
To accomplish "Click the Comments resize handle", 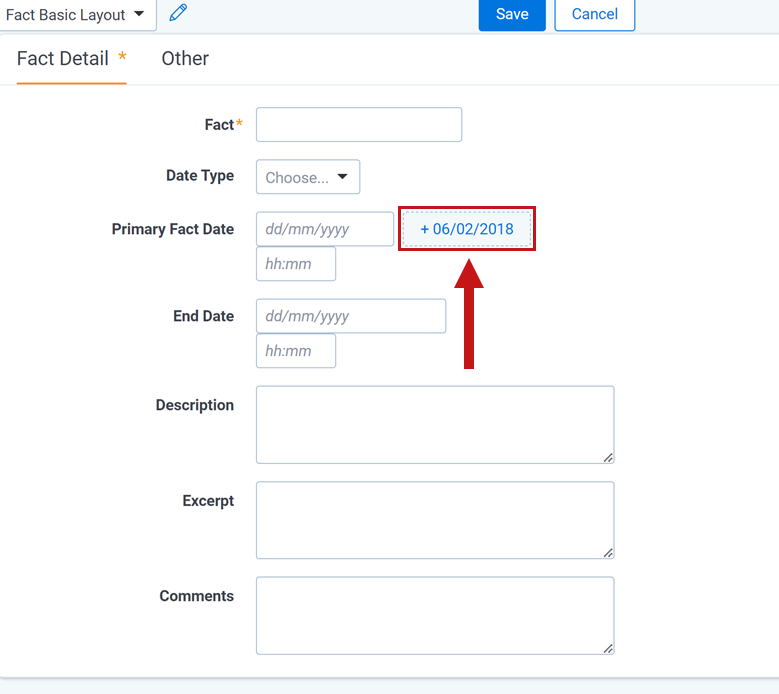I will click(x=608, y=648).
